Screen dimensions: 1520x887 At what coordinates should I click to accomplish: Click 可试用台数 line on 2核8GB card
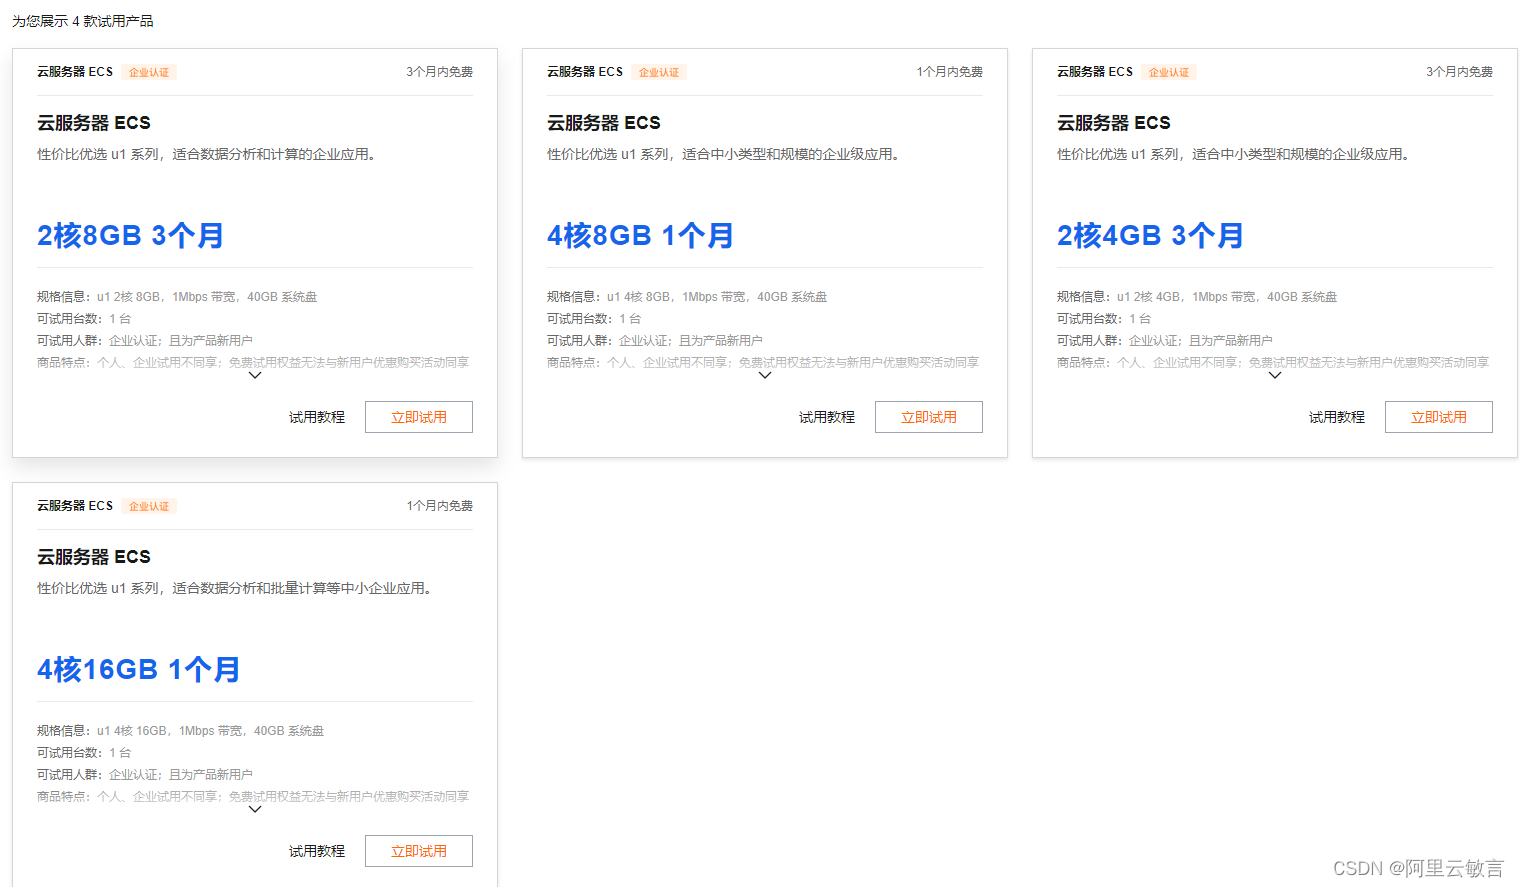(x=84, y=319)
